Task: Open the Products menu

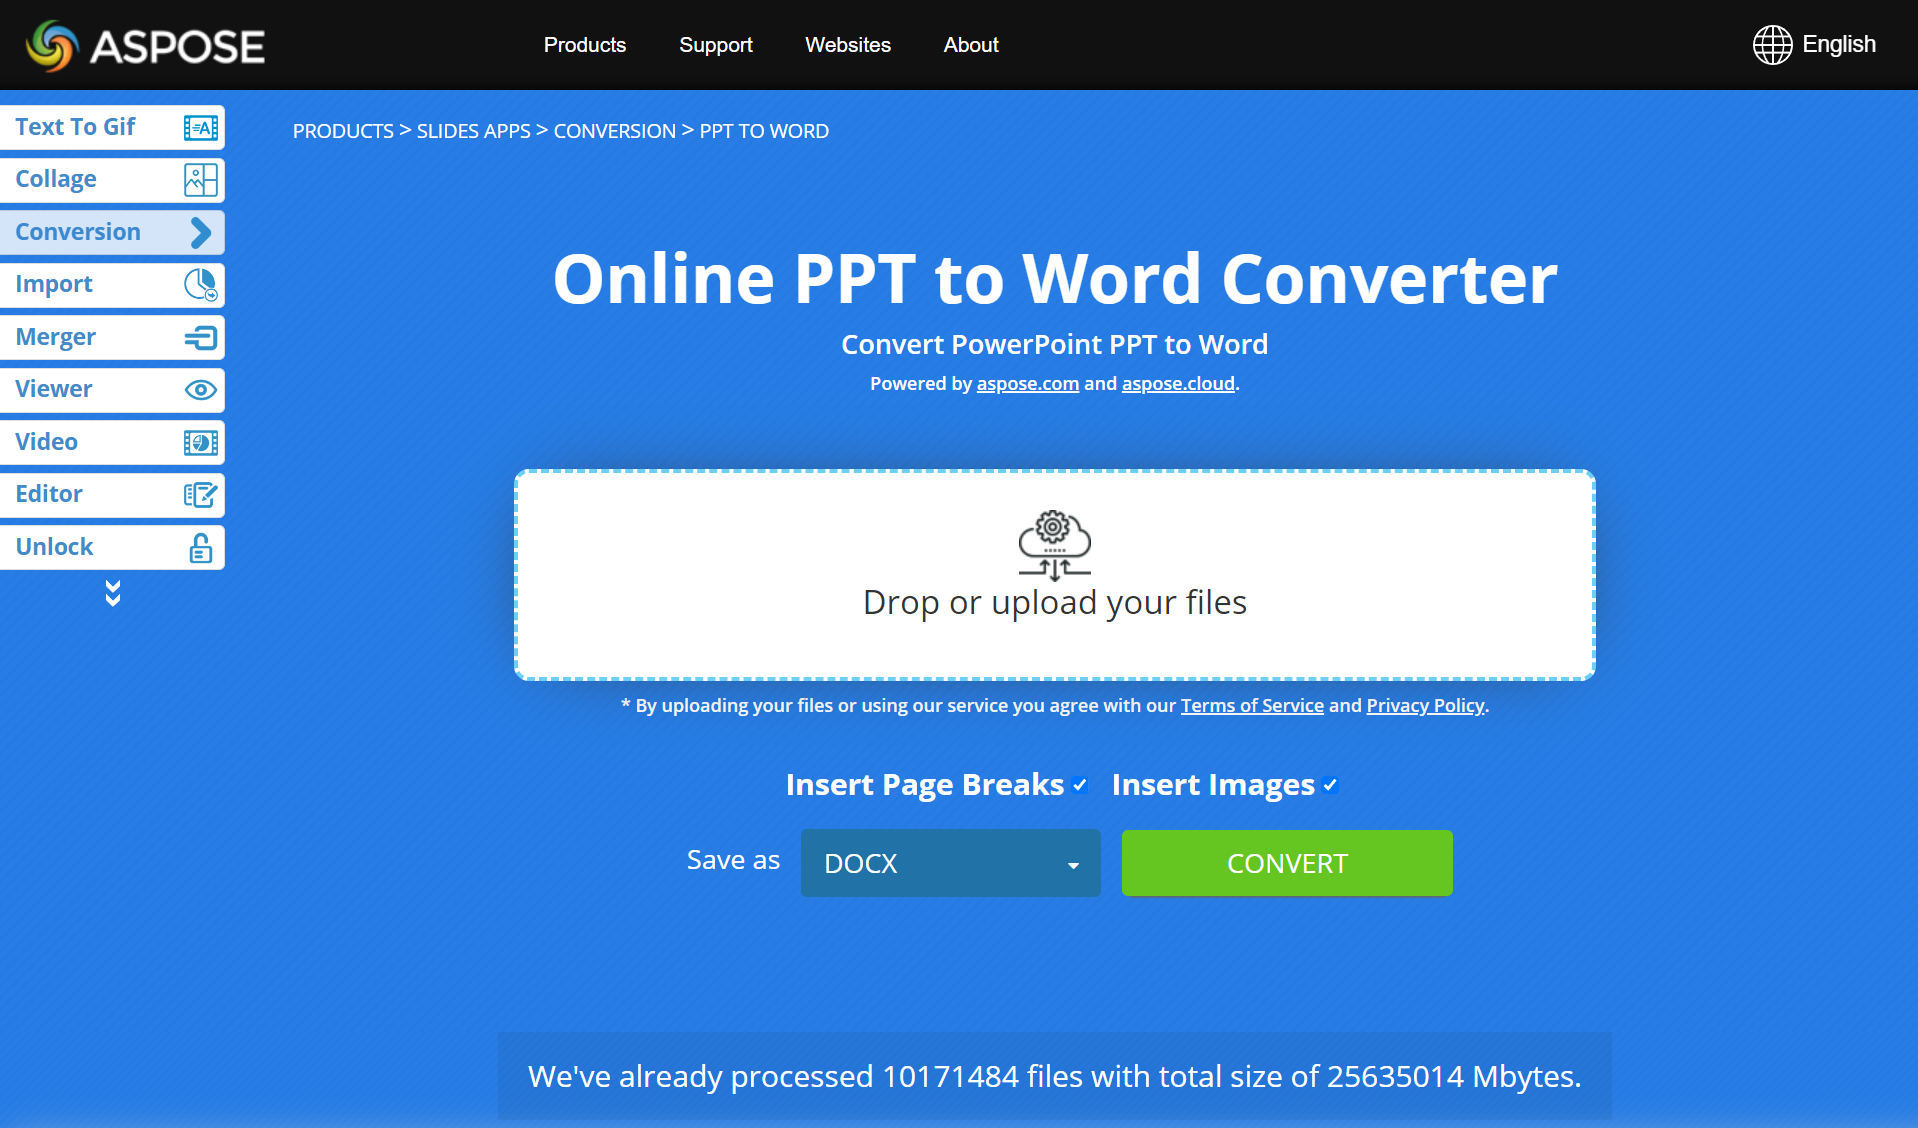Action: 584,45
